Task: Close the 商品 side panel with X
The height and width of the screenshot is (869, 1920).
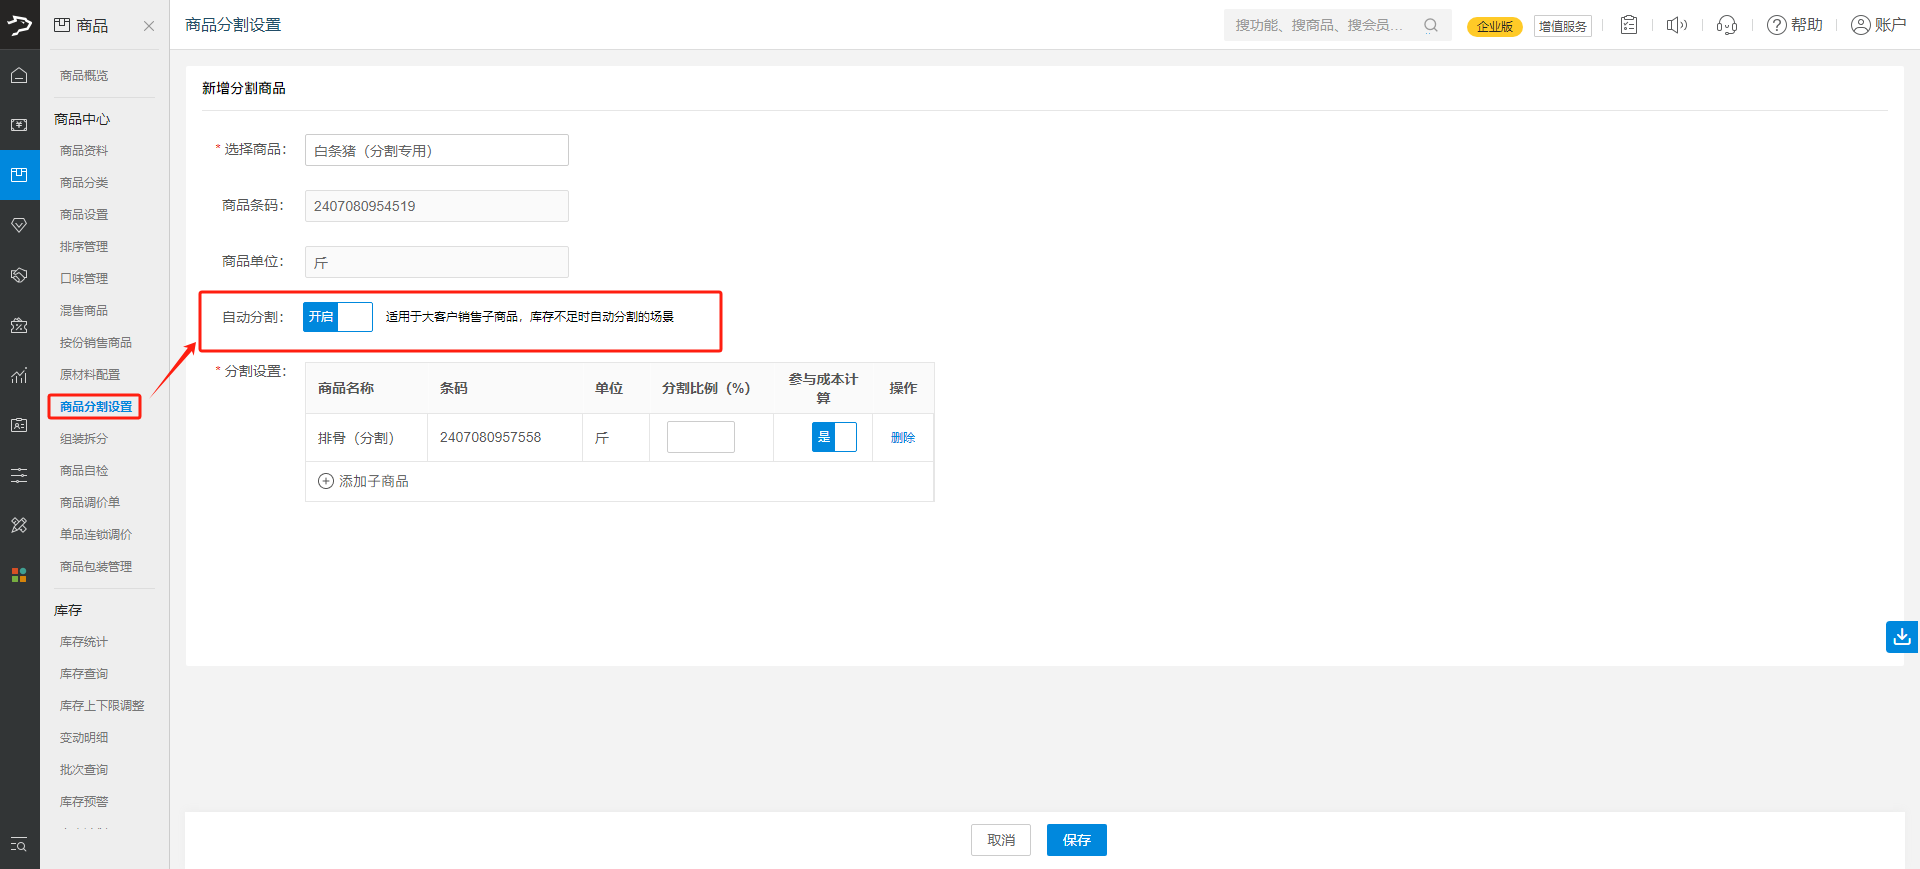Action: tap(149, 26)
